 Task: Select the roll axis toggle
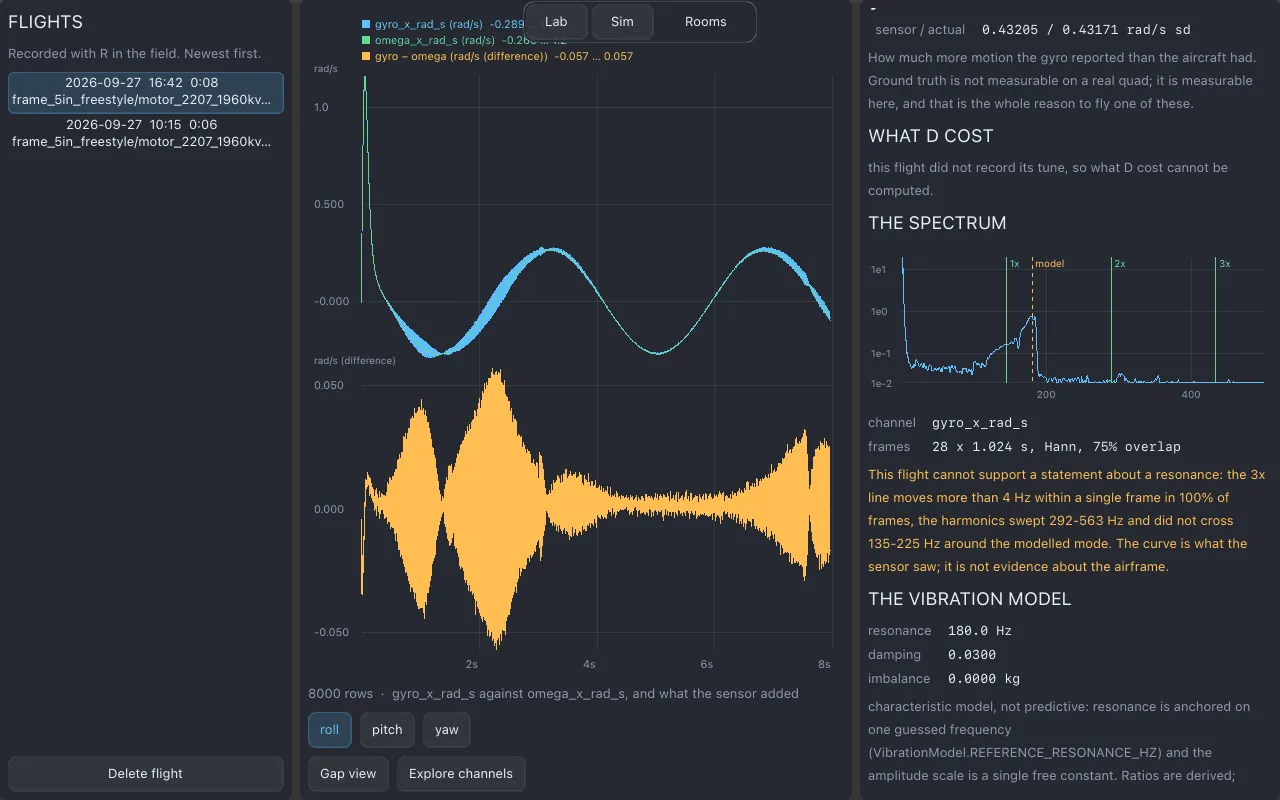pos(330,730)
